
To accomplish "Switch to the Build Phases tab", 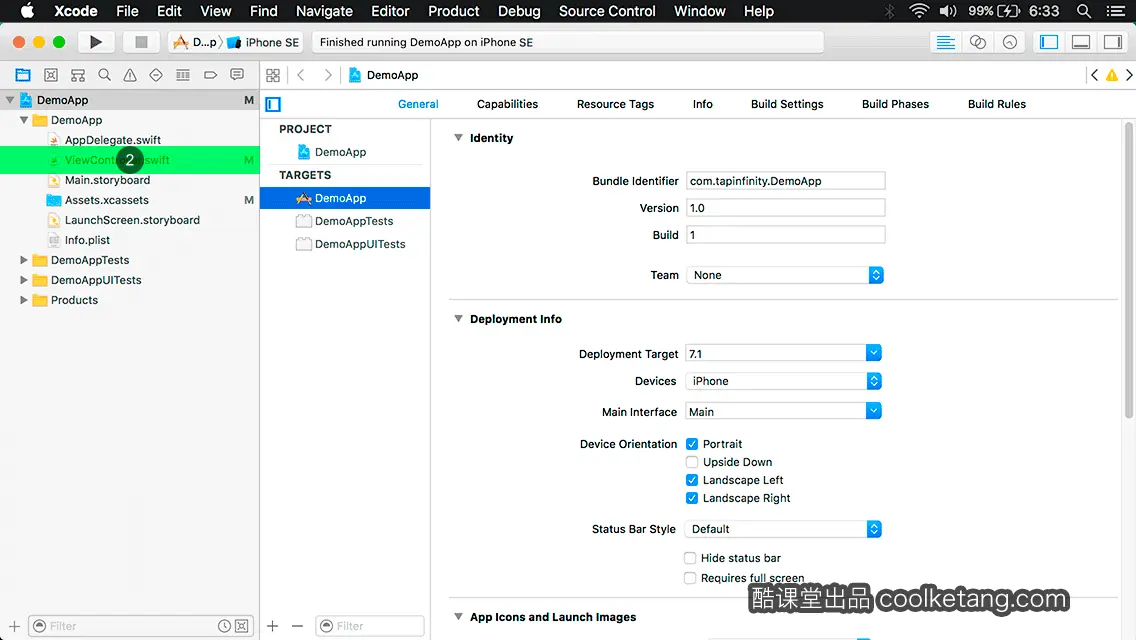I will click(x=895, y=104).
